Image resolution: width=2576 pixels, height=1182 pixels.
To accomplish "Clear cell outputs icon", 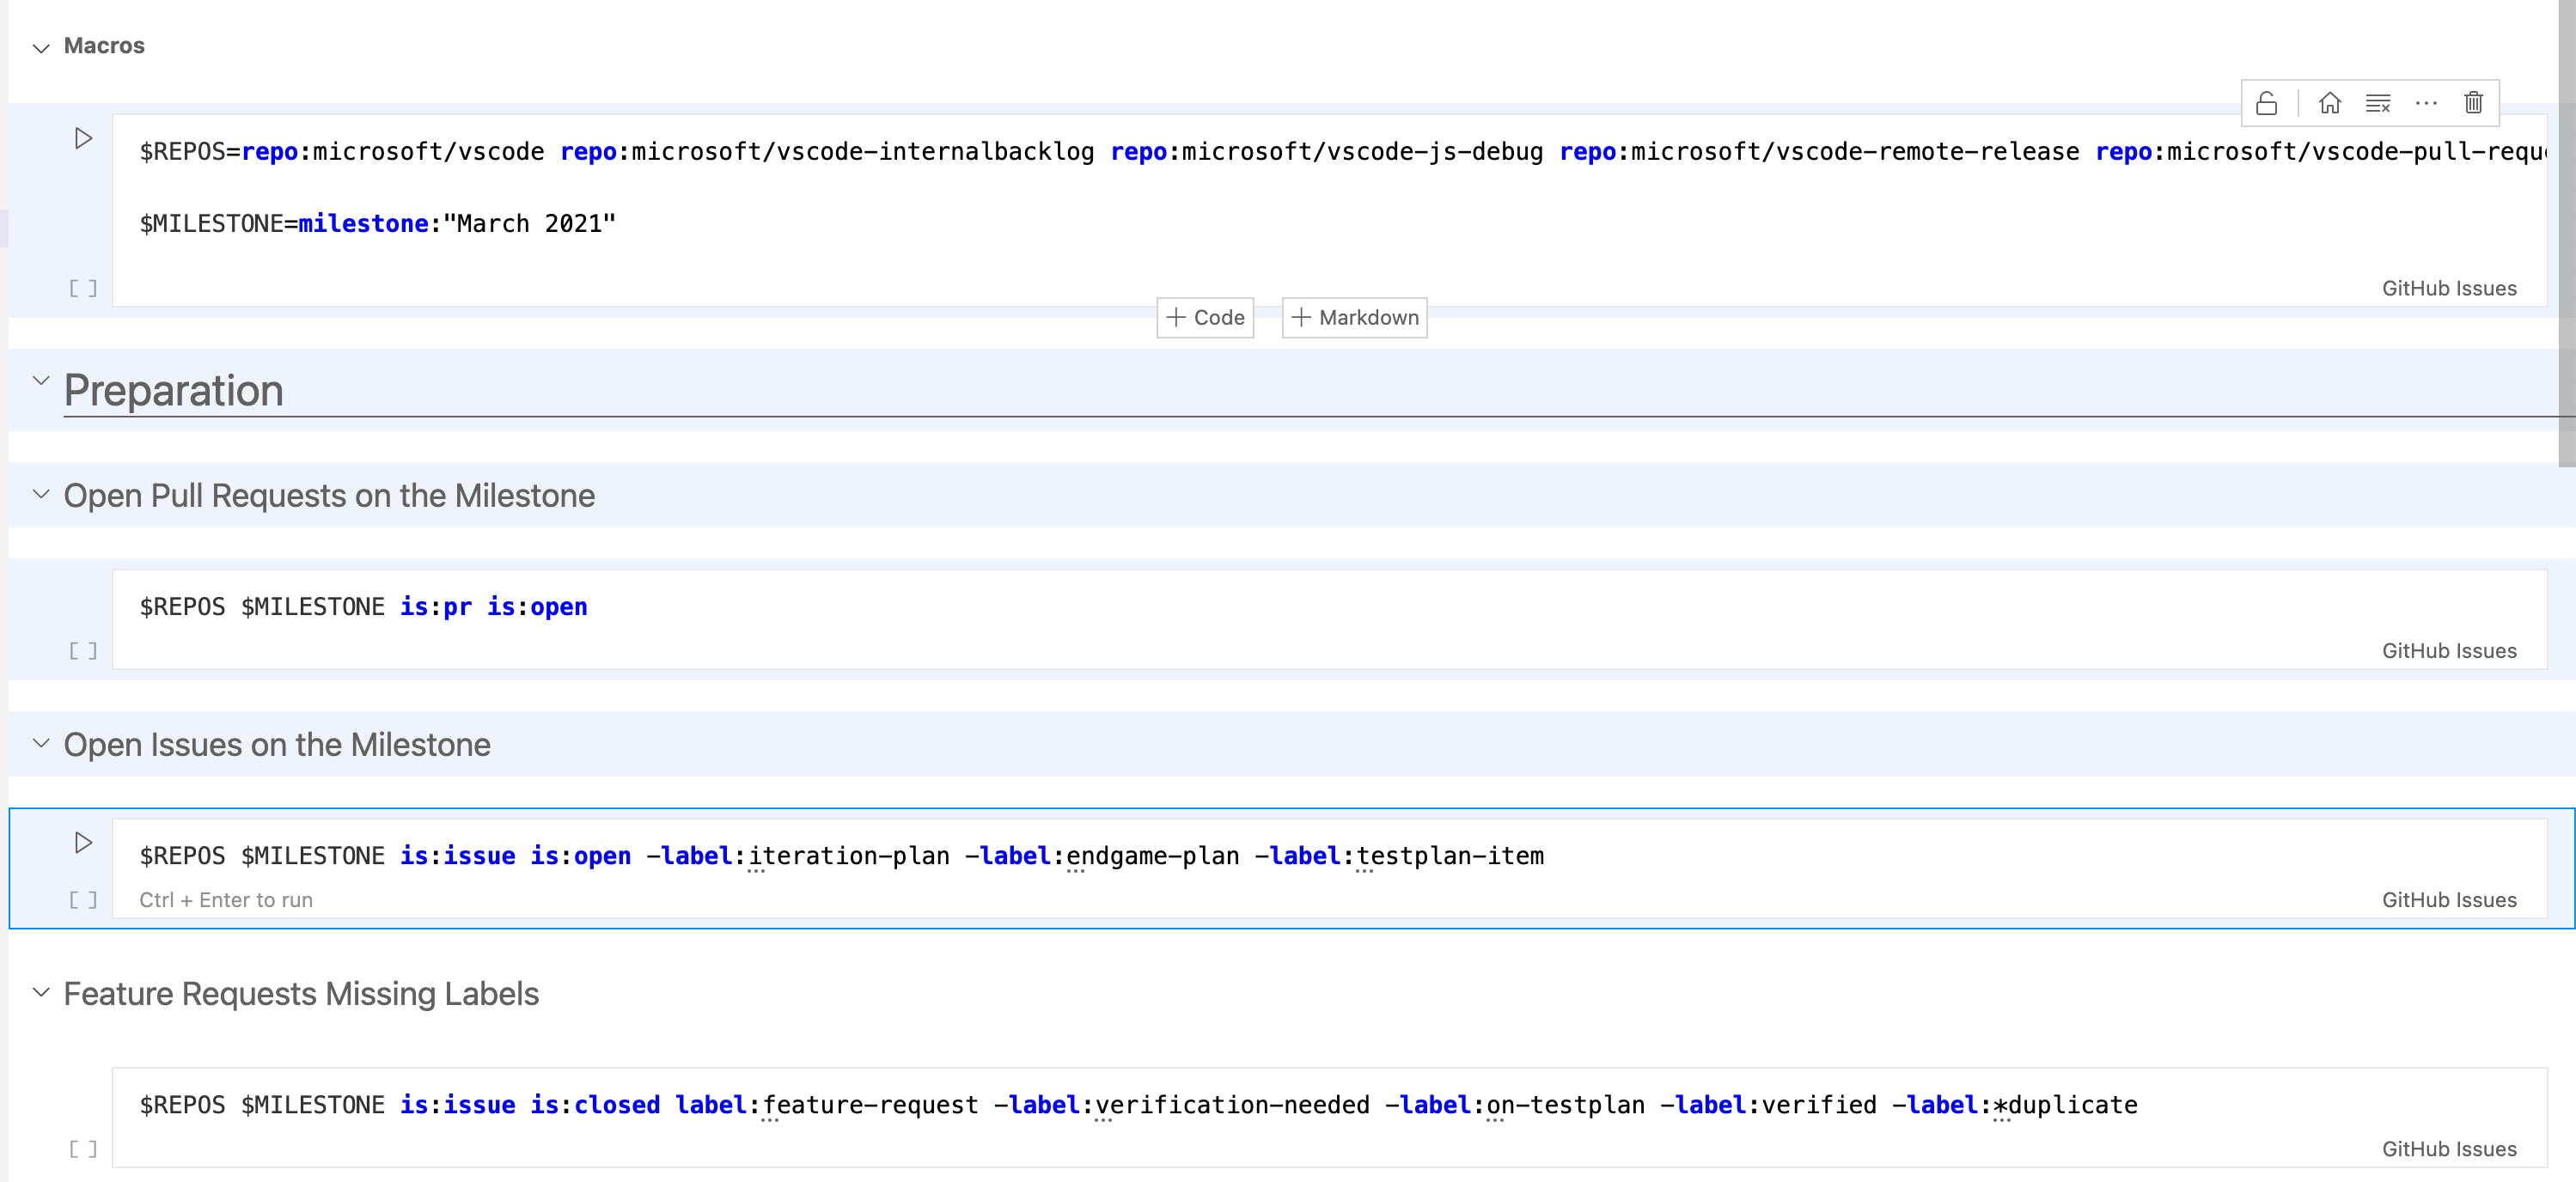I will pyautogui.click(x=2377, y=103).
